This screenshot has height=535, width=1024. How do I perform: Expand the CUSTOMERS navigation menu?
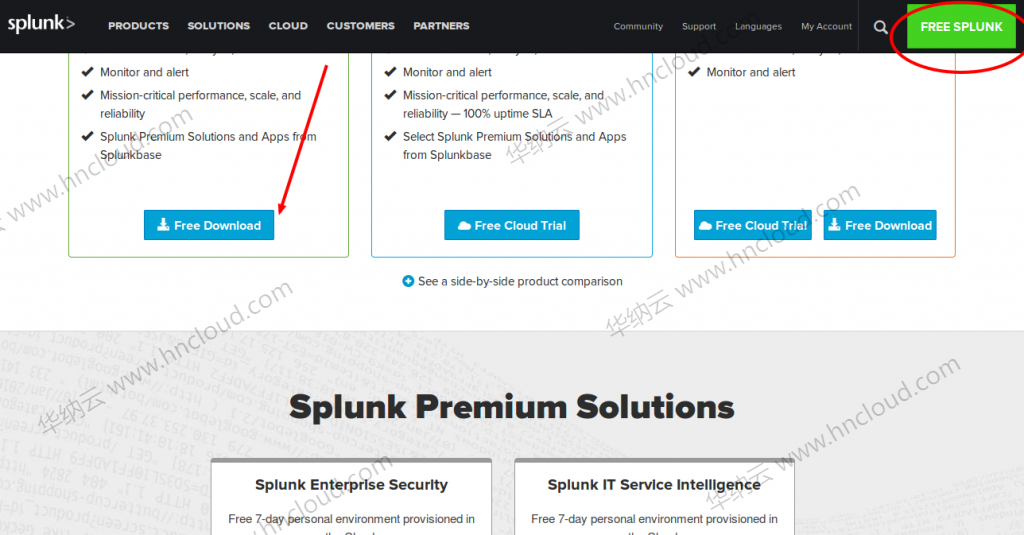(360, 26)
